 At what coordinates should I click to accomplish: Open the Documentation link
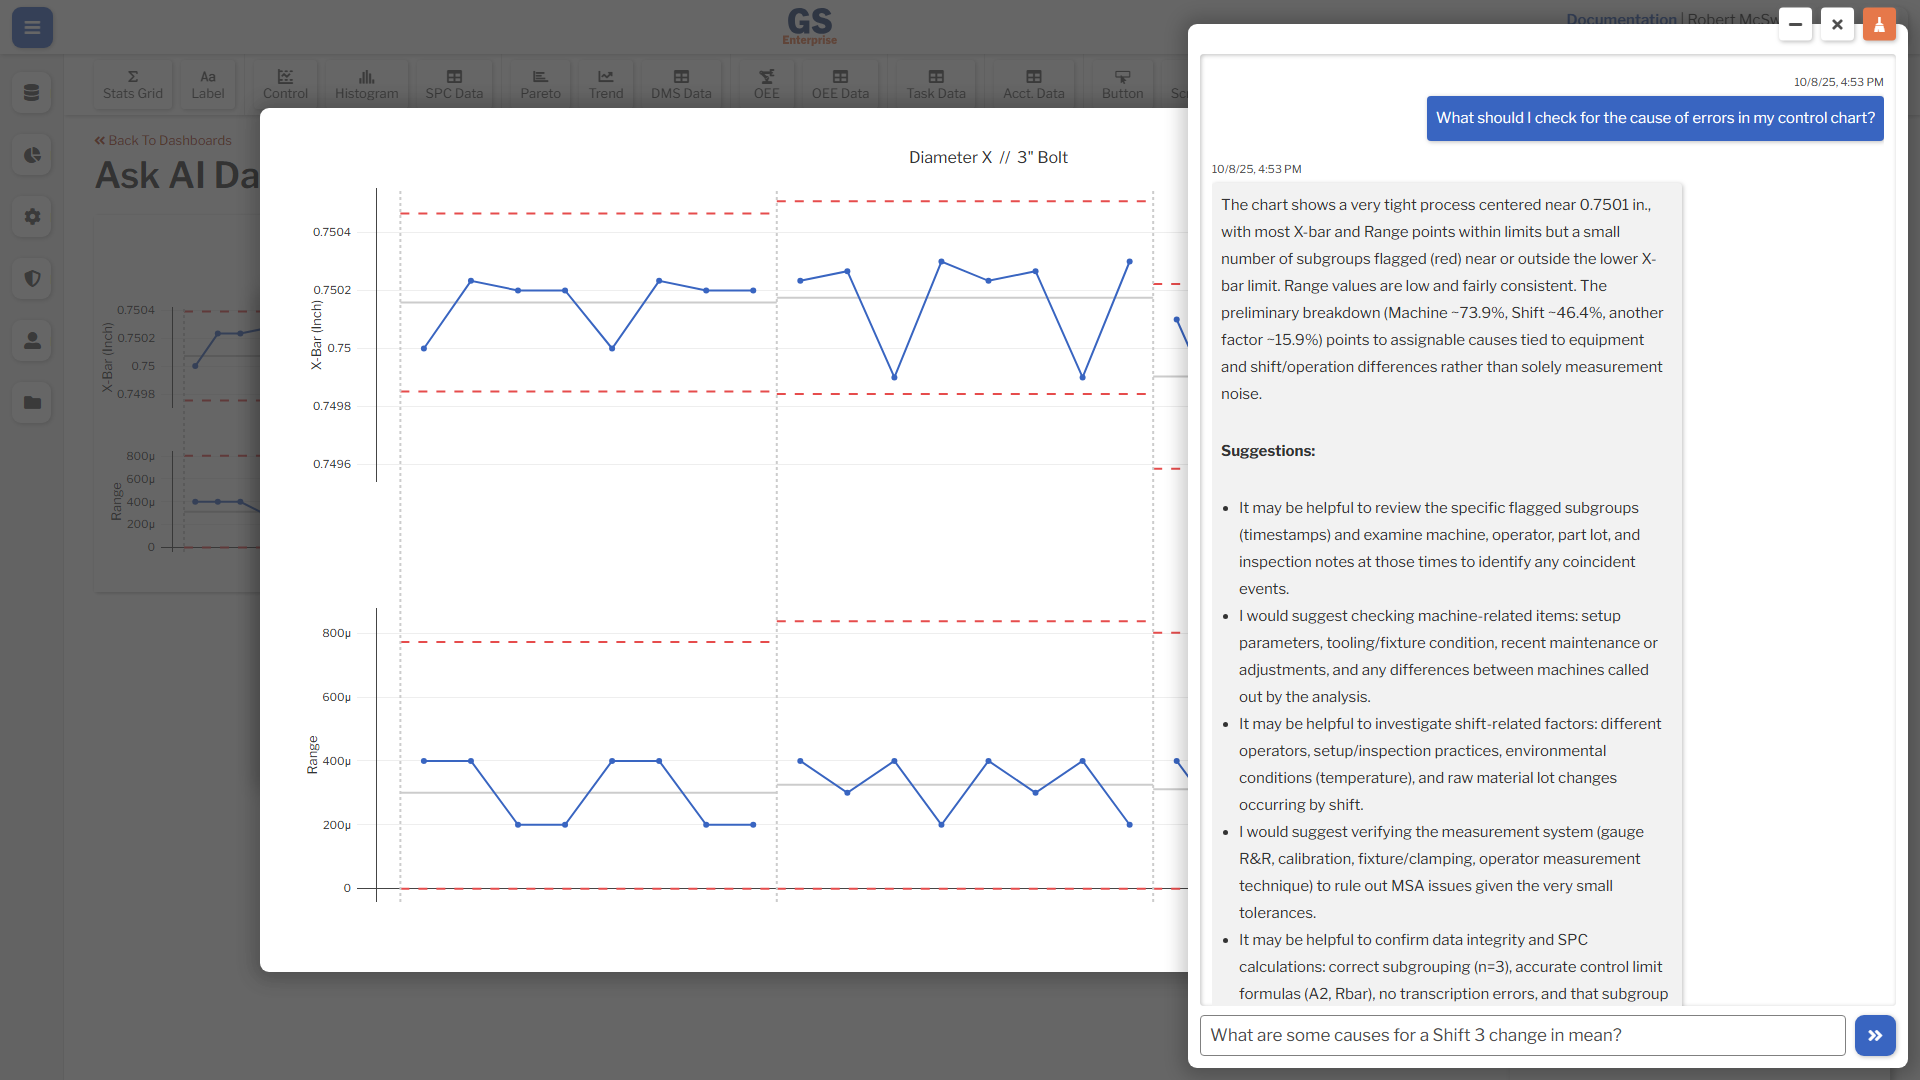point(1620,19)
